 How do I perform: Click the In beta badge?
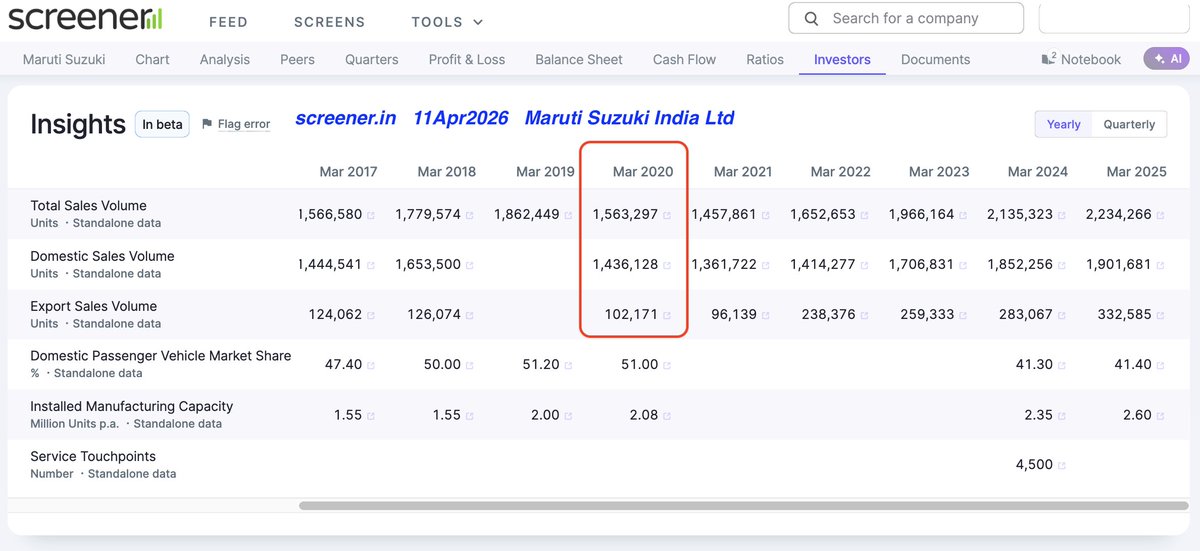[x=162, y=124]
